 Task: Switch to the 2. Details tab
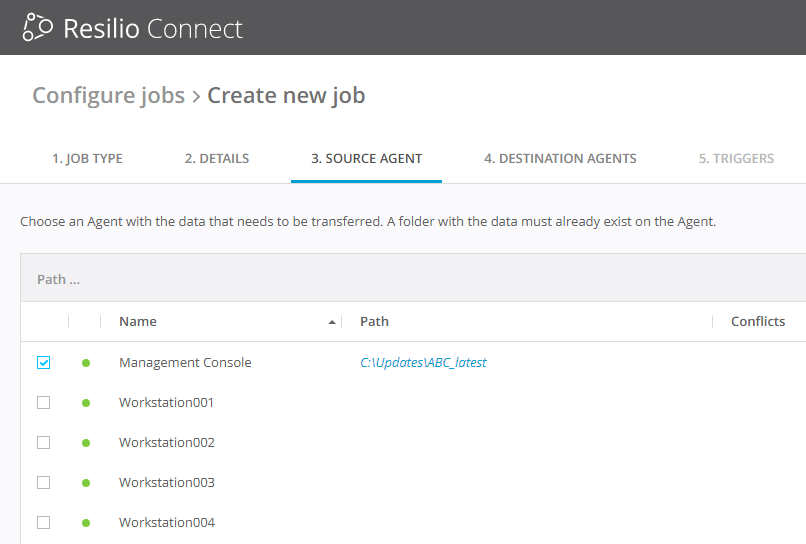(217, 158)
